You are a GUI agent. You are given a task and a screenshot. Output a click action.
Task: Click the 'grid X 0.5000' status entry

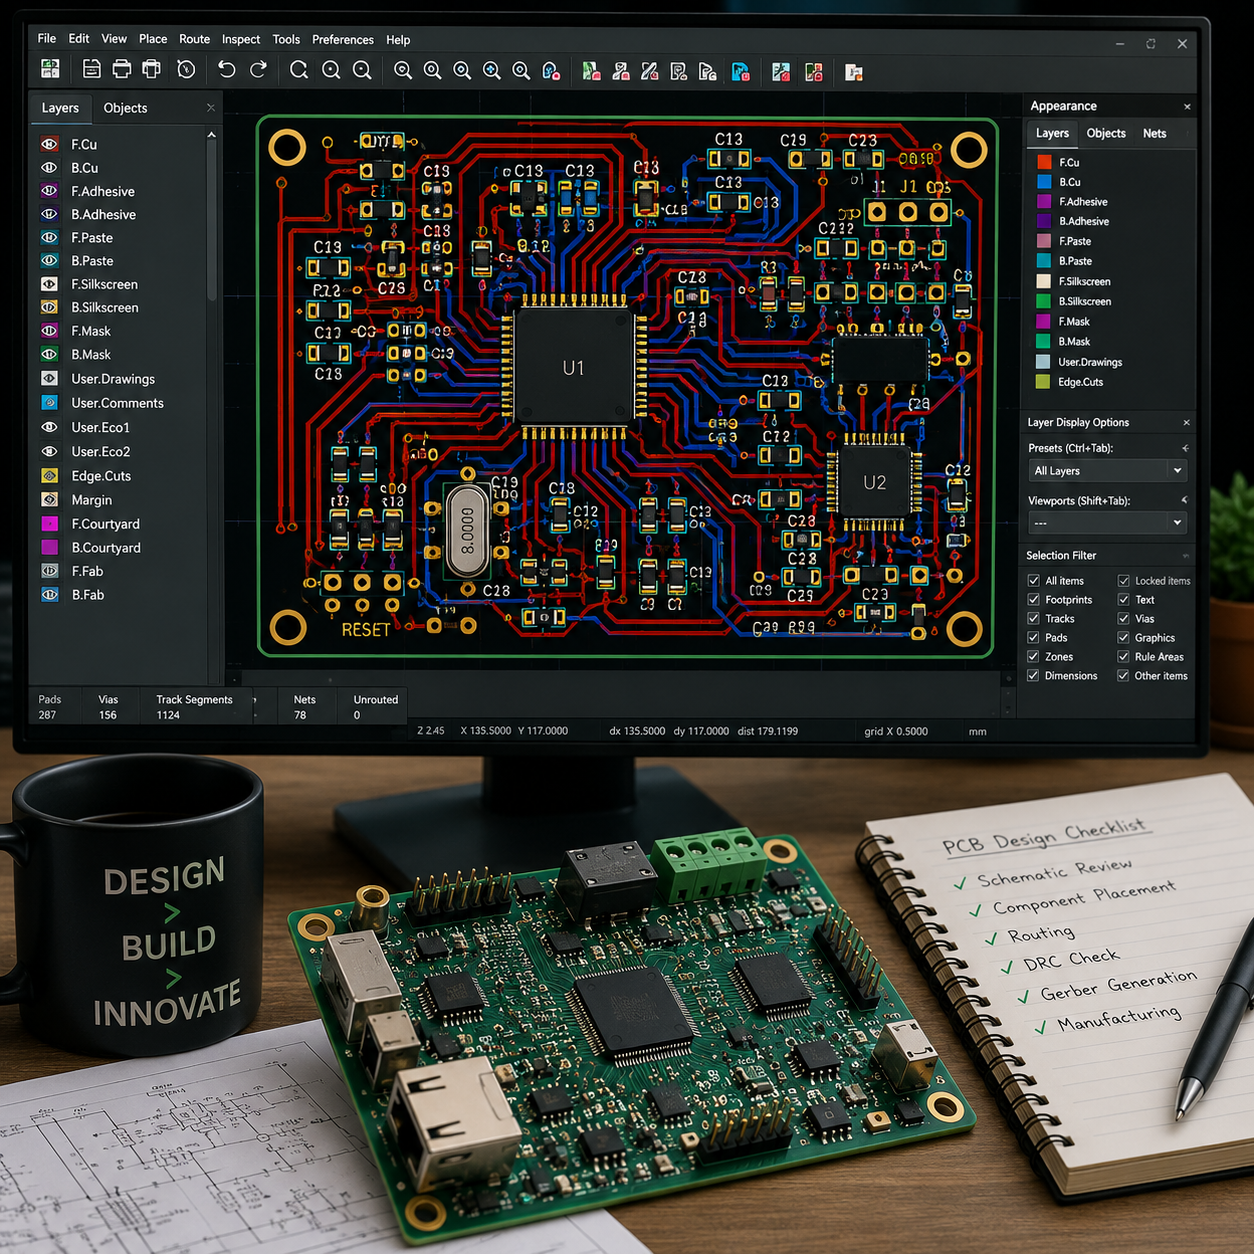coord(896,731)
